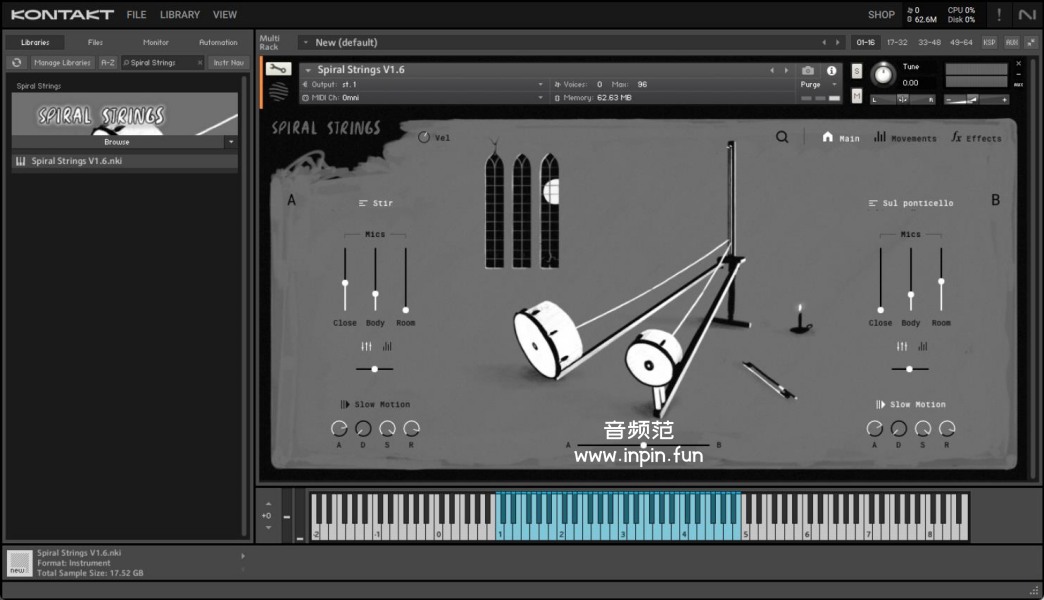The height and width of the screenshot is (600, 1044).
Task: Mute the instrument with M button
Action: (x=857, y=97)
